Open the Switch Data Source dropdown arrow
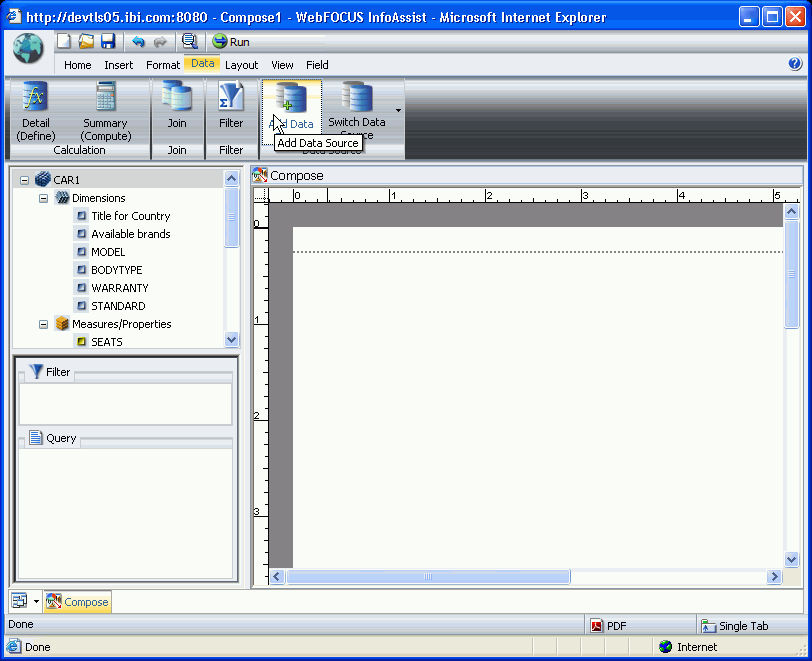Image resolution: width=812 pixels, height=661 pixels. 398,110
